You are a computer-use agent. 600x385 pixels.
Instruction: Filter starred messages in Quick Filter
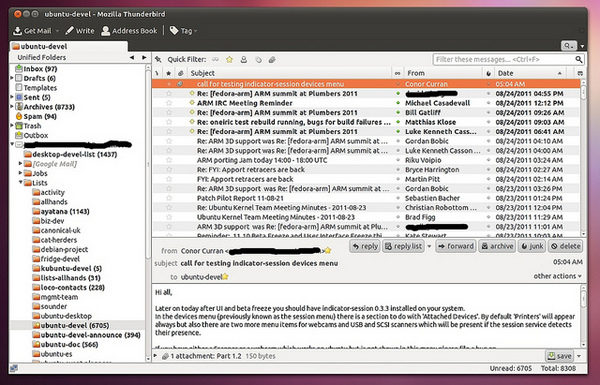tap(229, 60)
